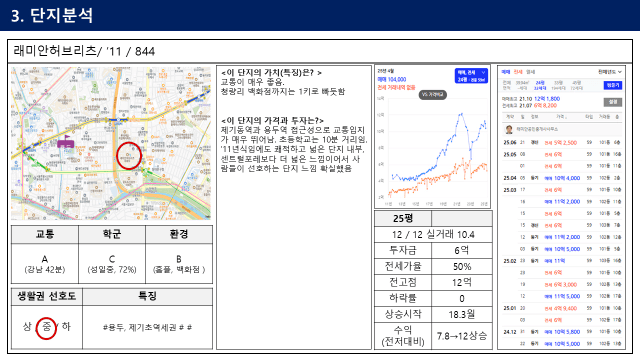
Task: Open the blue 매매, 전세 dropdown on the price chart
Action: click(471, 76)
